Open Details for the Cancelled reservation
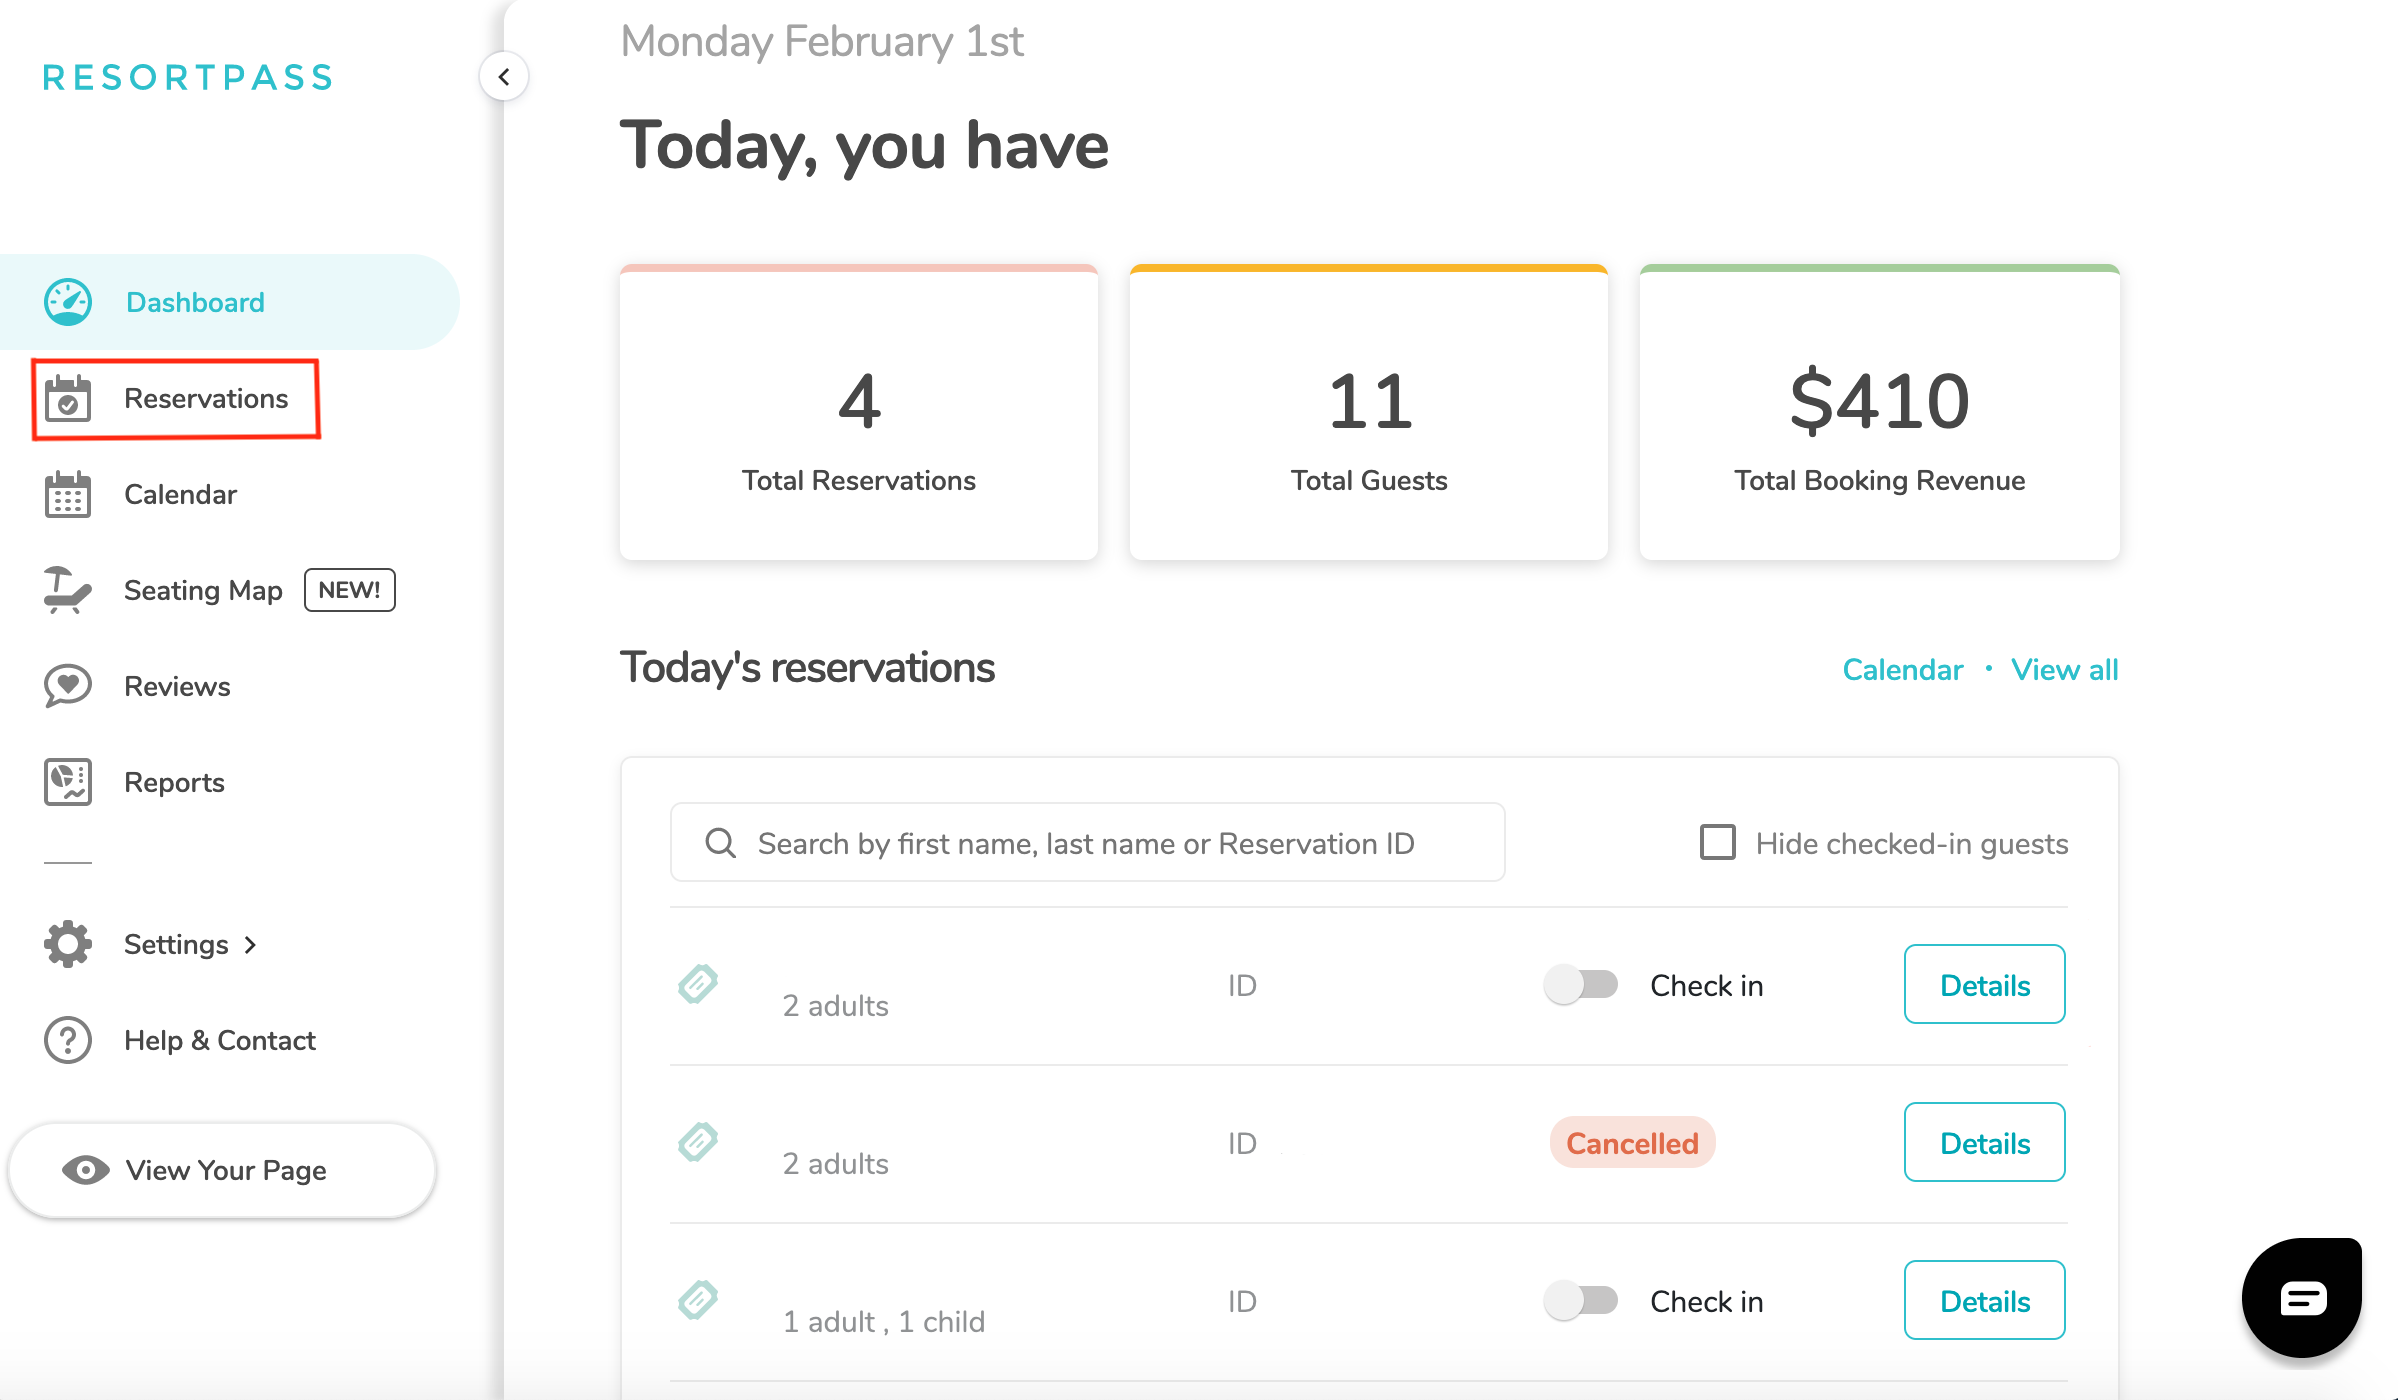 tap(1984, 1143)
